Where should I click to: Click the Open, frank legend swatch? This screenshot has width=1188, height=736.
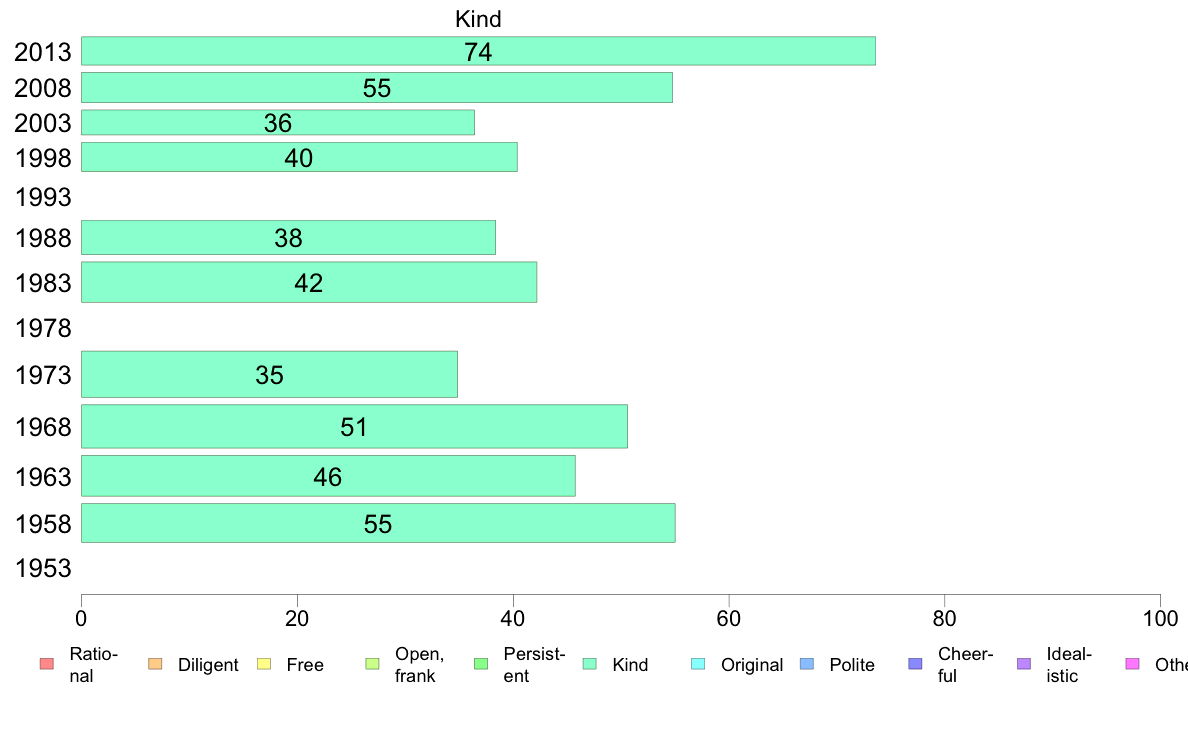[x=372, y=664]
